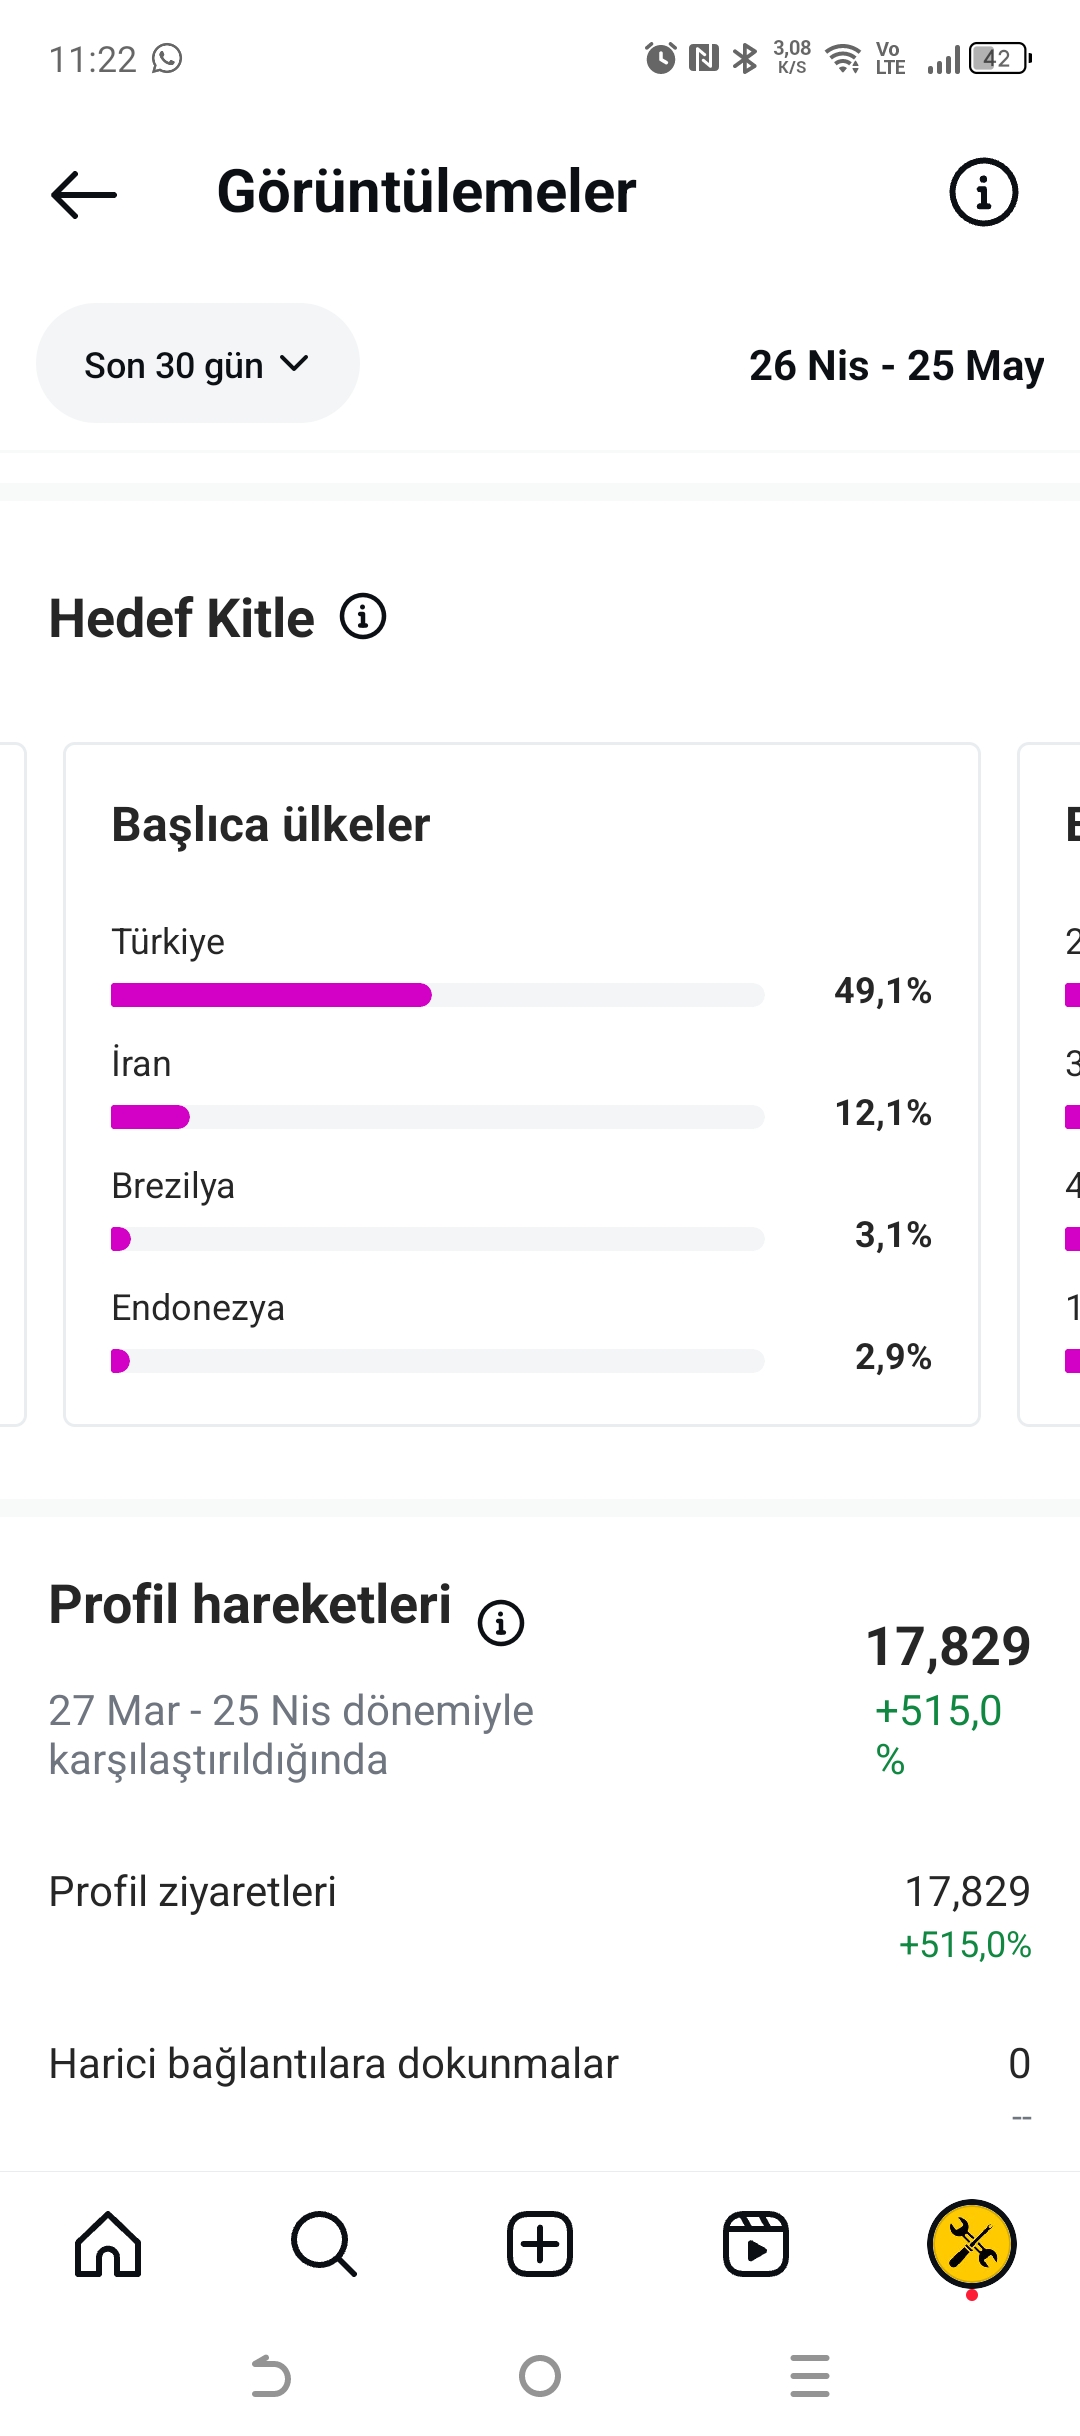Go to the Home tab icon
This screenshot has width=1080, height=2436.
click(x=108, y=2244)
